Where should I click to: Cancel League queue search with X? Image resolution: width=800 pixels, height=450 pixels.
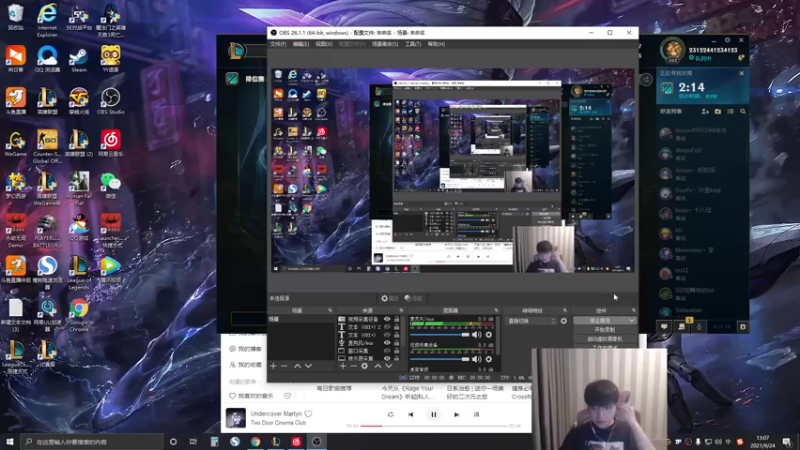click(742, 73)
